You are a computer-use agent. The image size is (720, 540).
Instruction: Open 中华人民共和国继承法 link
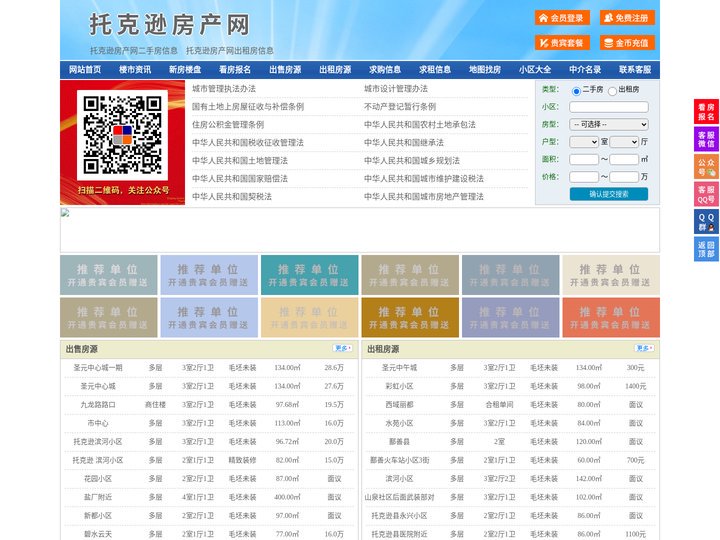click(404, 142)
